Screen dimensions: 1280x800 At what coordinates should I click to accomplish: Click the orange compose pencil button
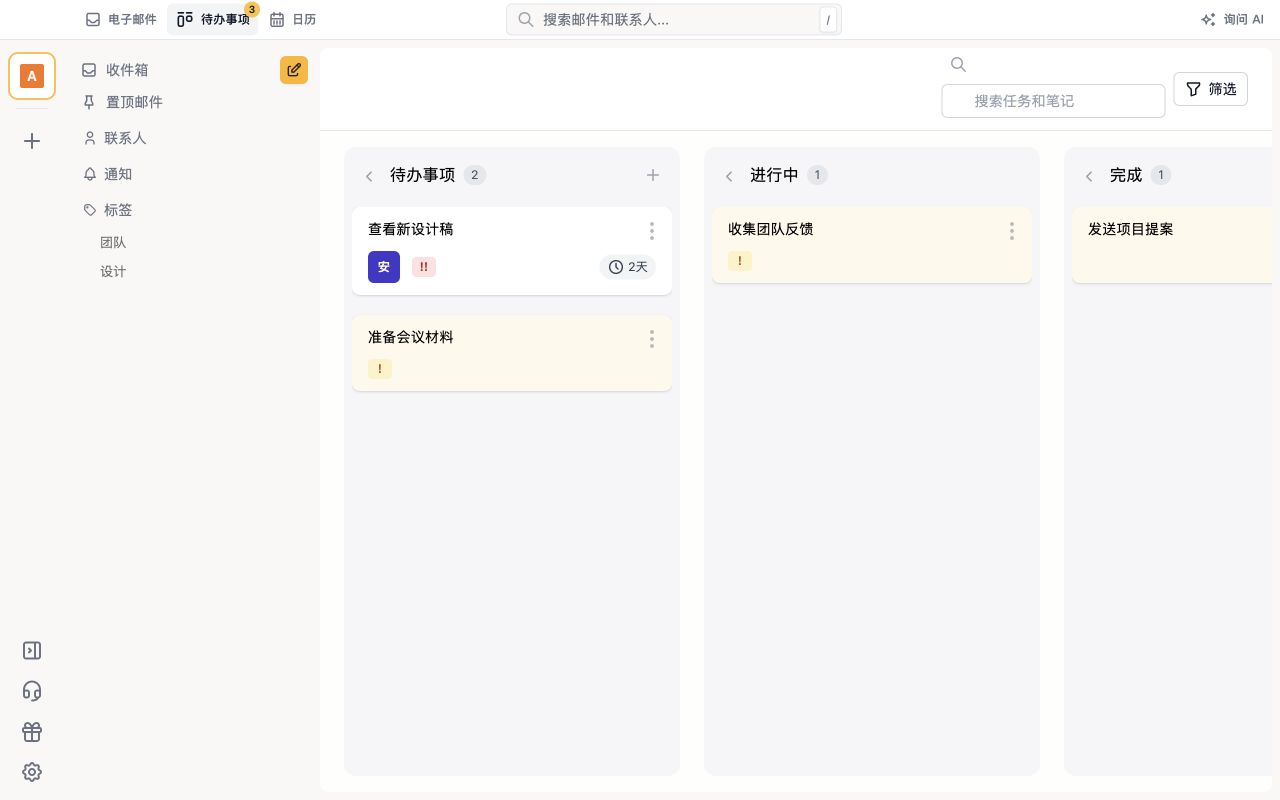click(294, 70)
